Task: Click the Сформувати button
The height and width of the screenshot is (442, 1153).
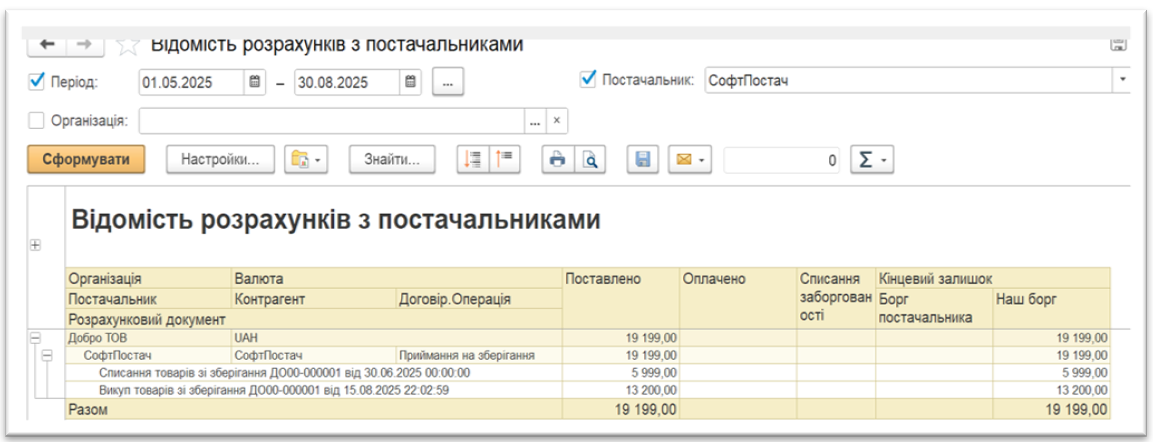Action: click(86, 160)
